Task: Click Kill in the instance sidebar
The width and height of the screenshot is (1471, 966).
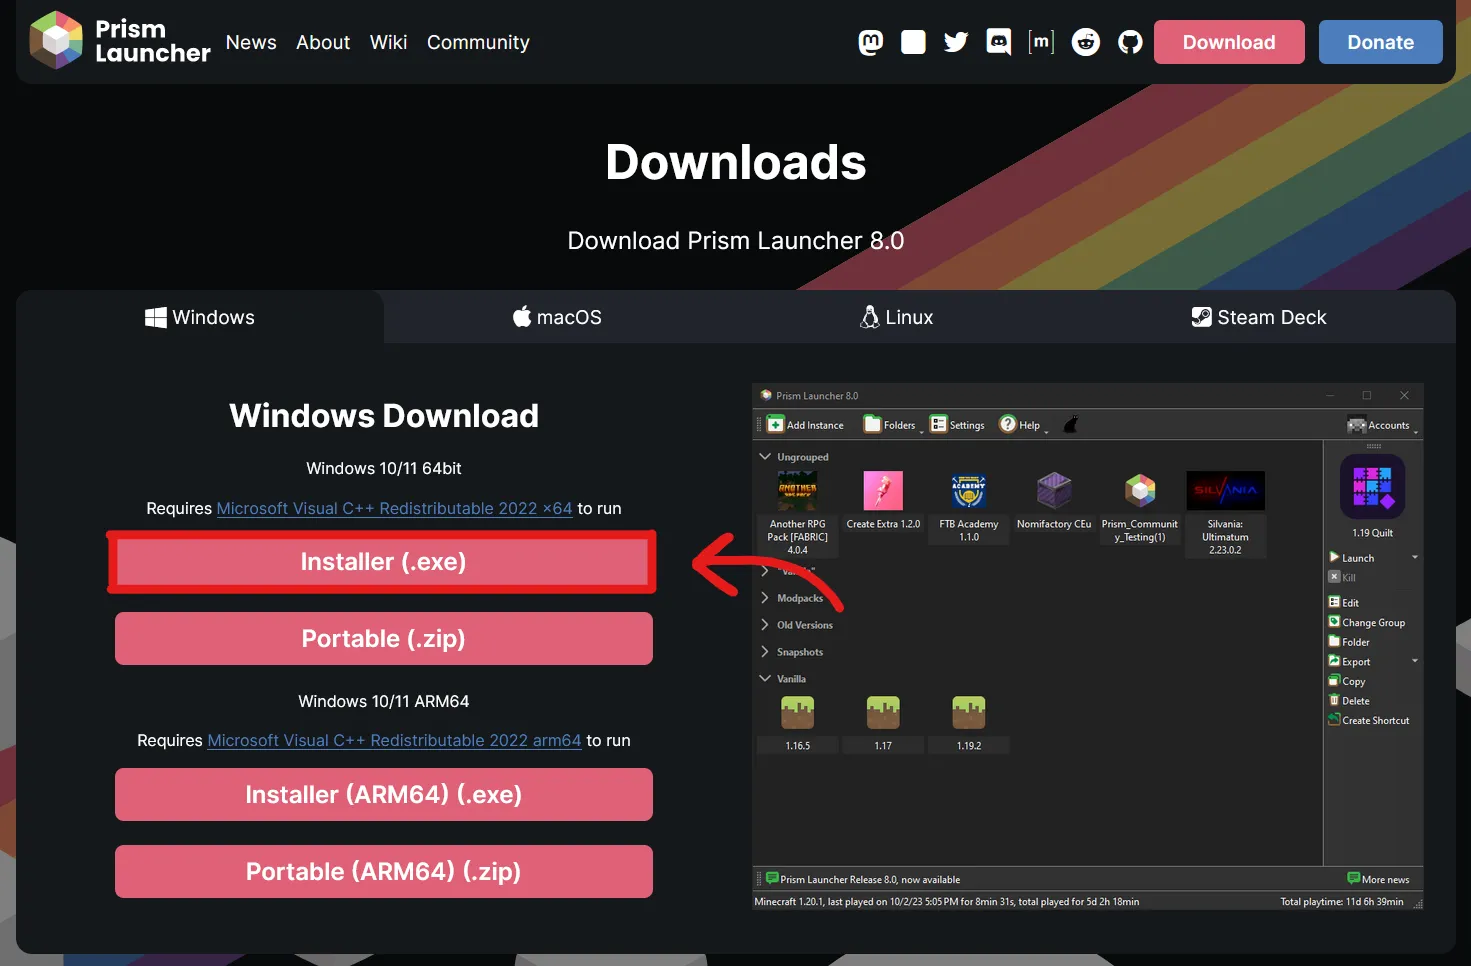Action: point(1343,577)
